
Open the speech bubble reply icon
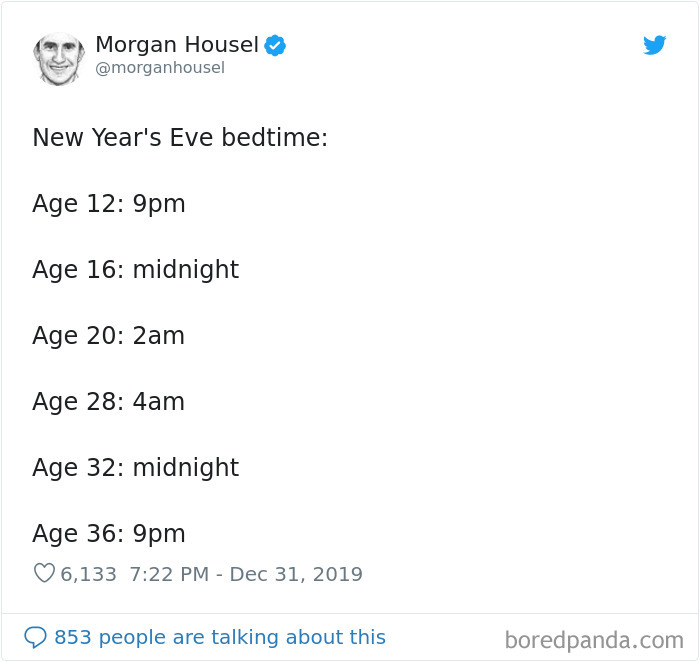(35, 637)
